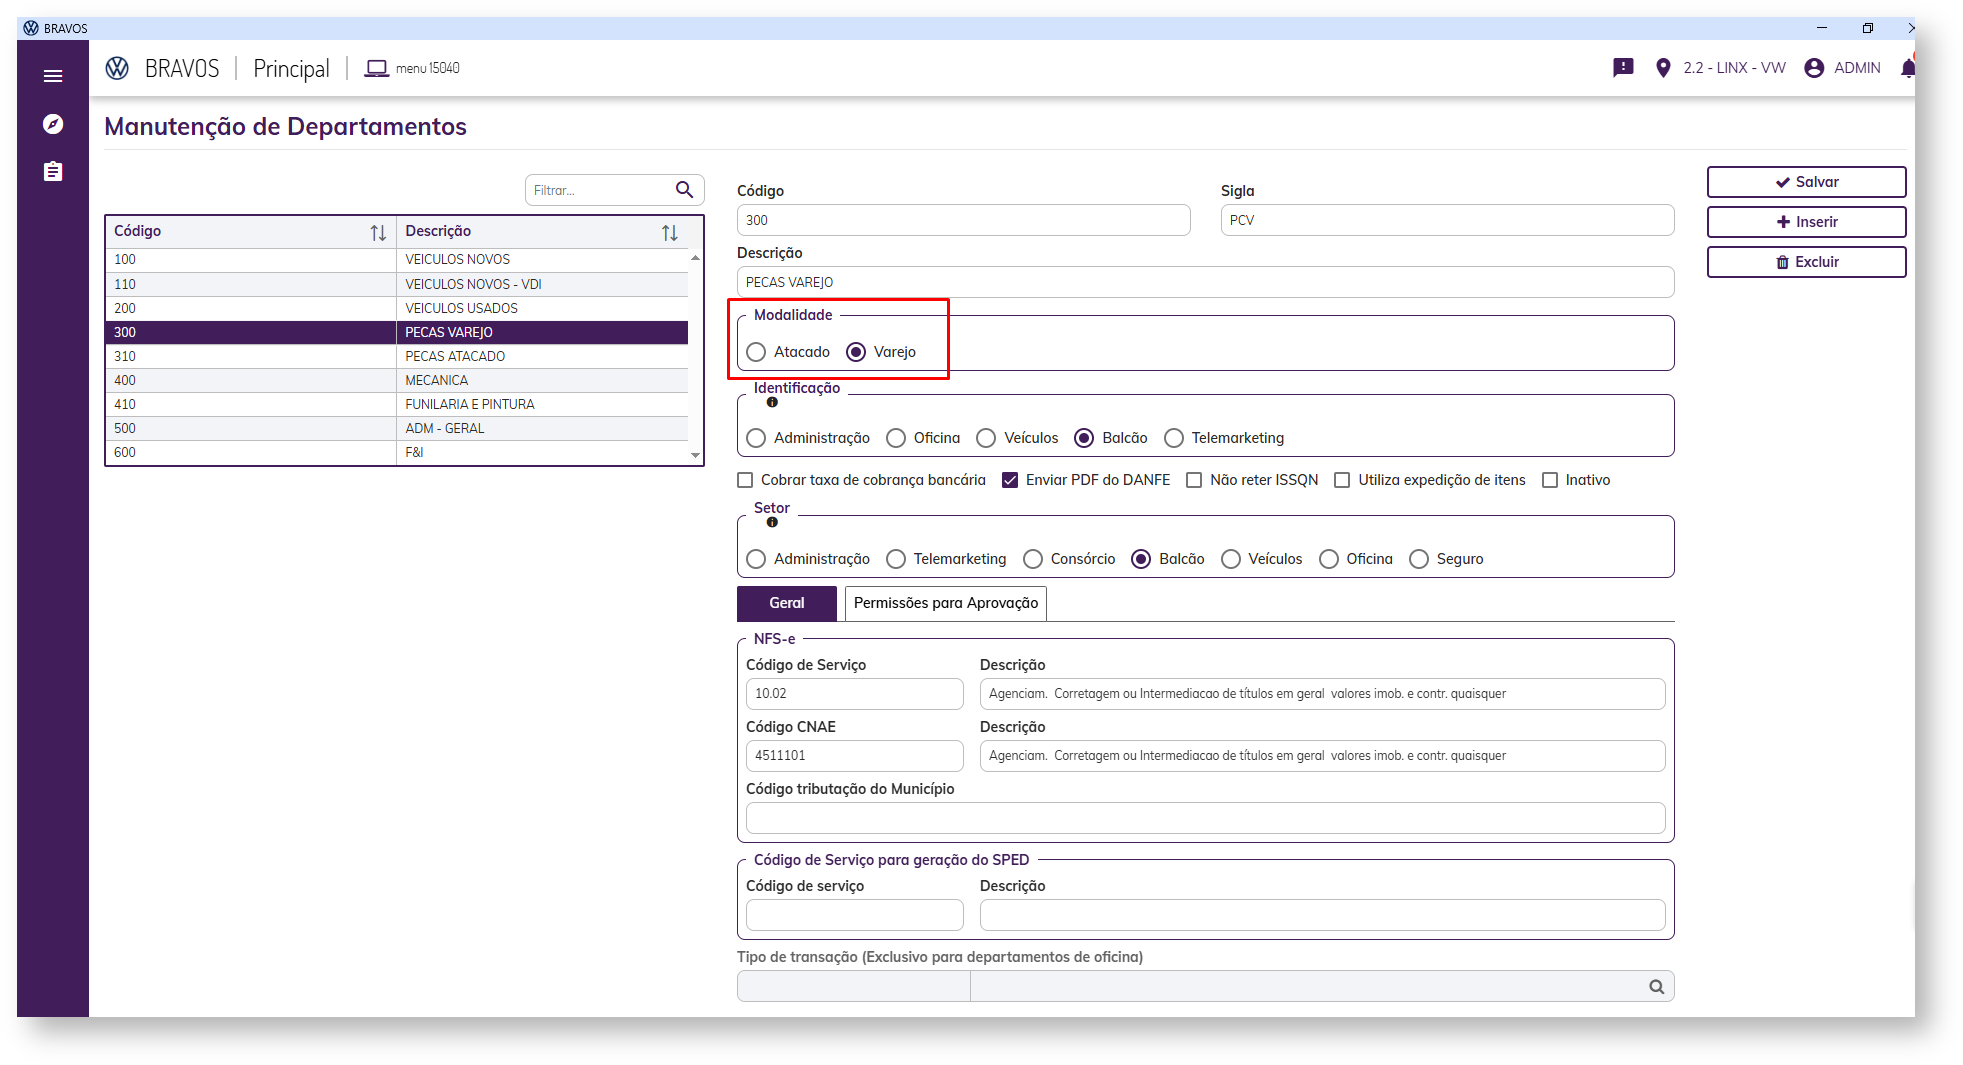
Task: Click the Inserir button
Action: pyautogui.click(x=1806, y=222)
